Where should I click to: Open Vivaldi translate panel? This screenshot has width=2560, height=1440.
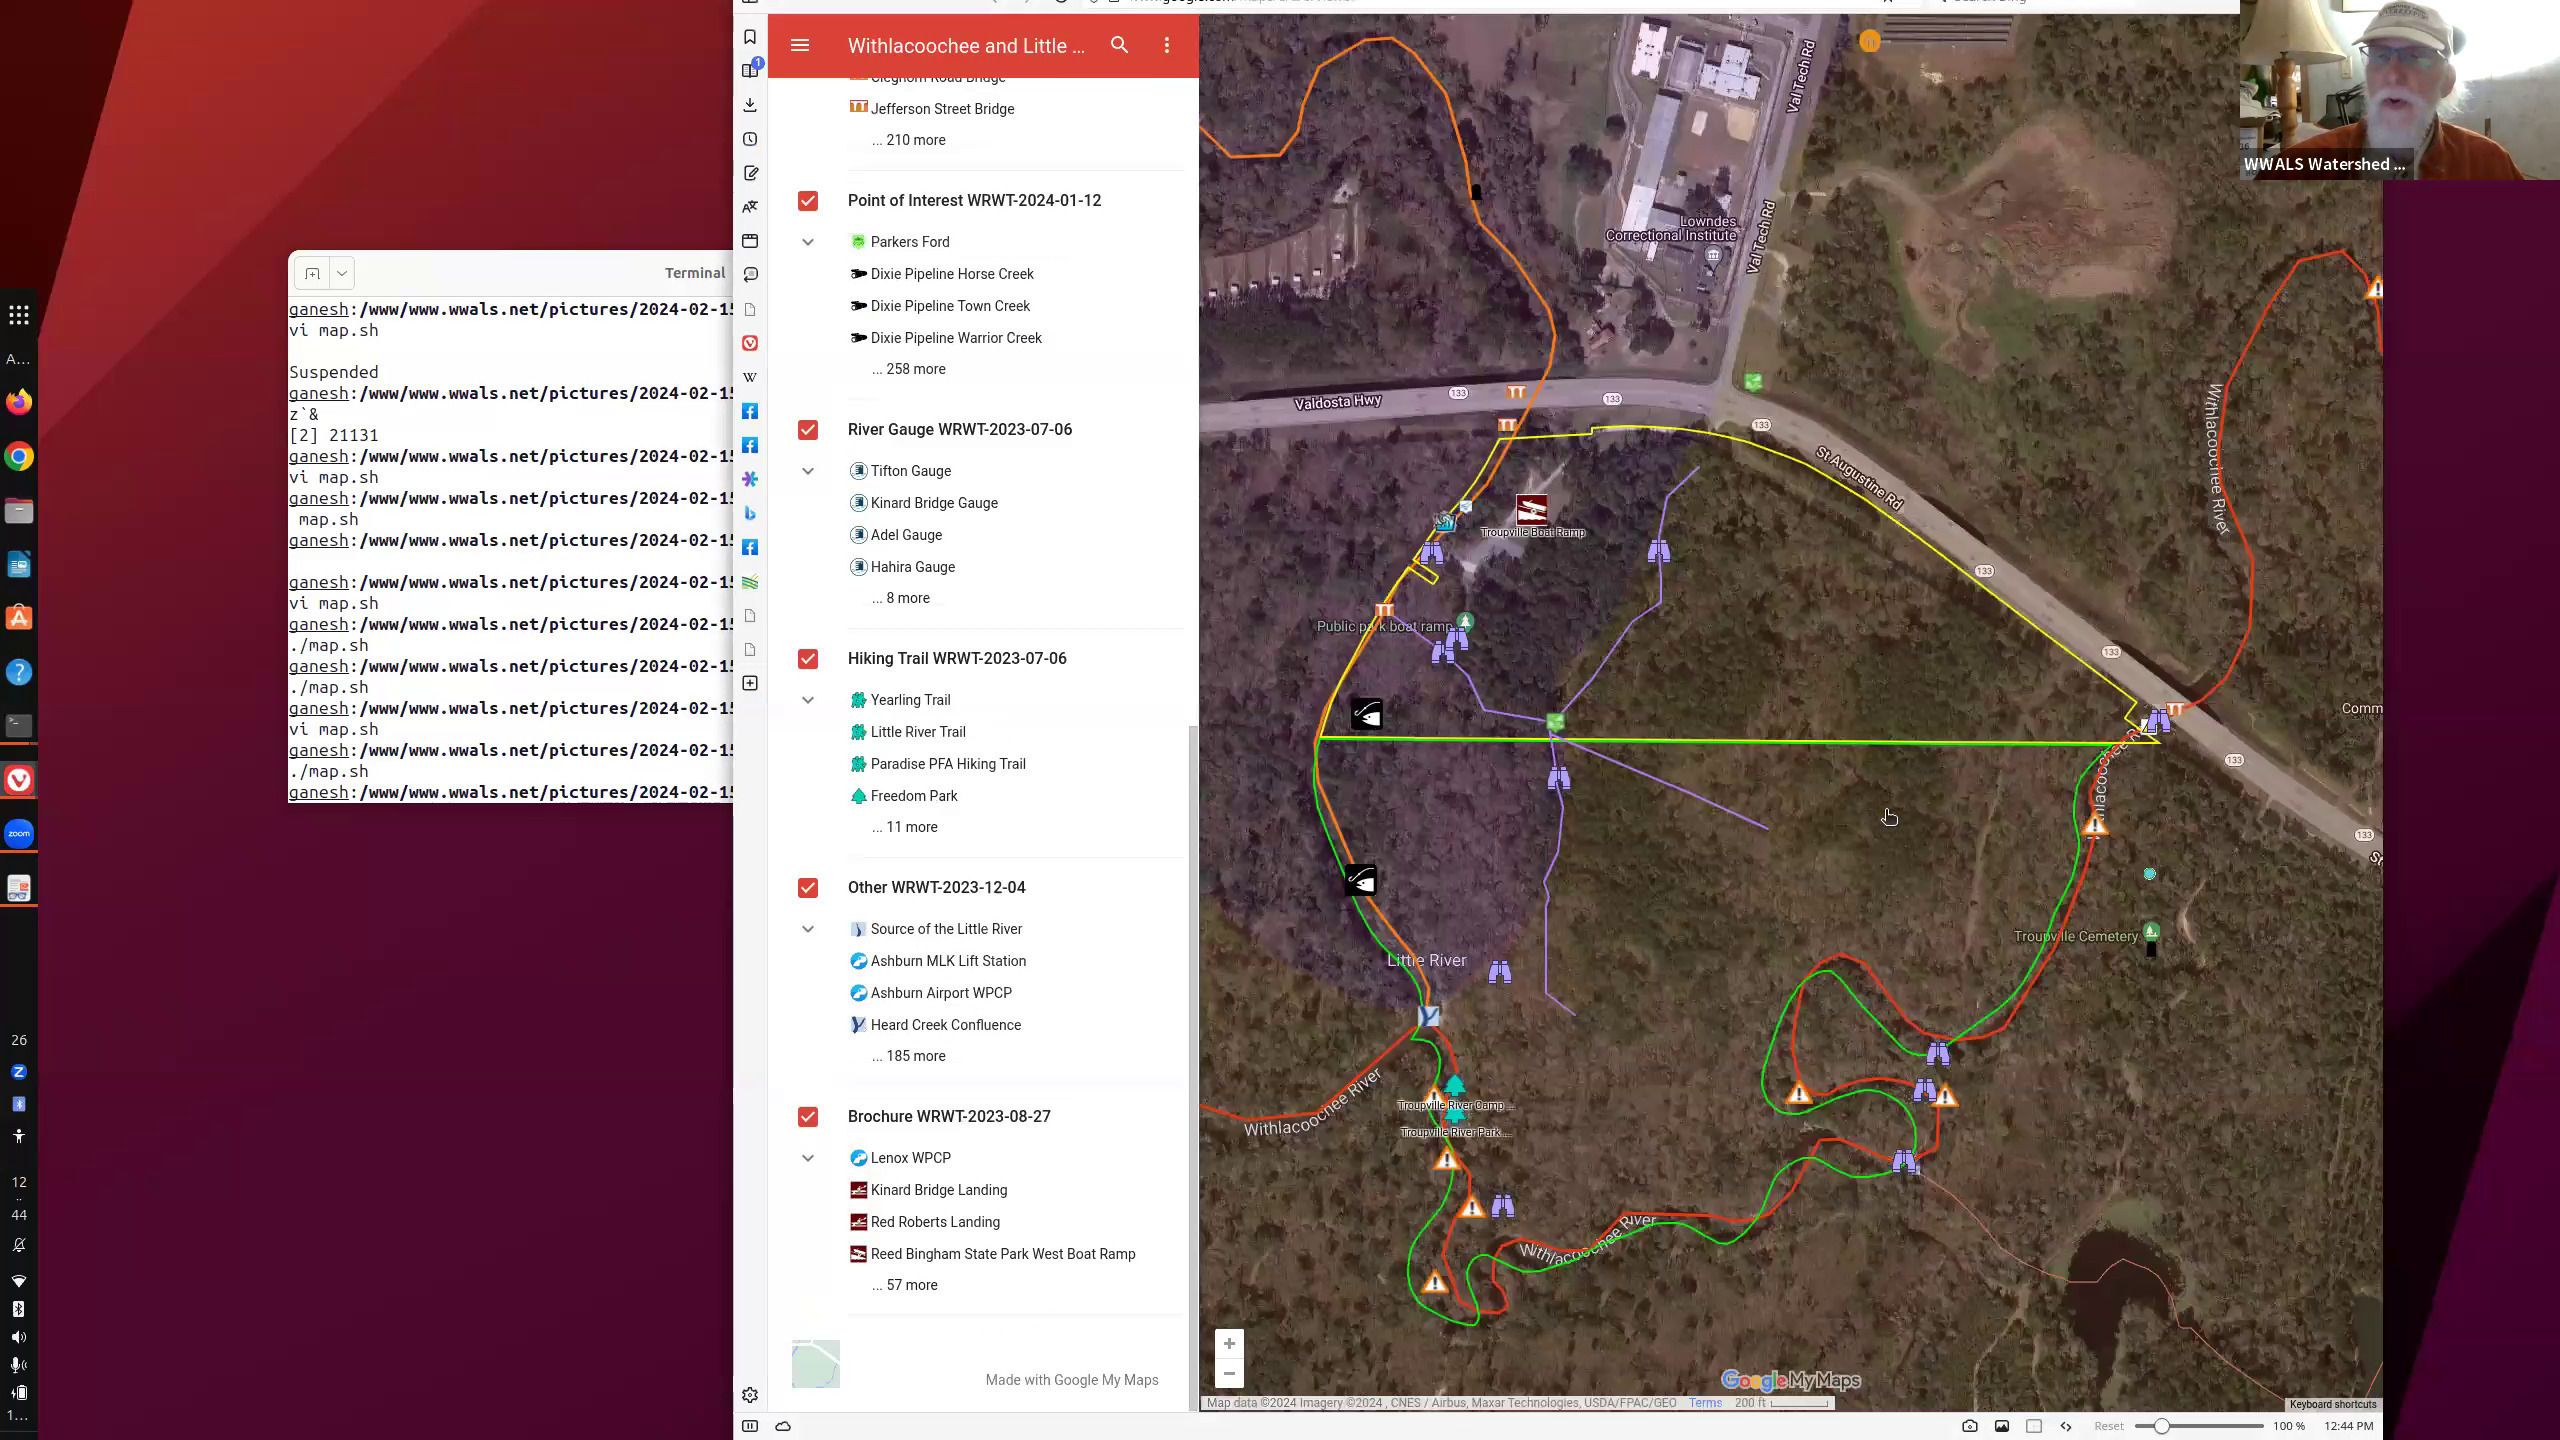click(x=750, y=207)
